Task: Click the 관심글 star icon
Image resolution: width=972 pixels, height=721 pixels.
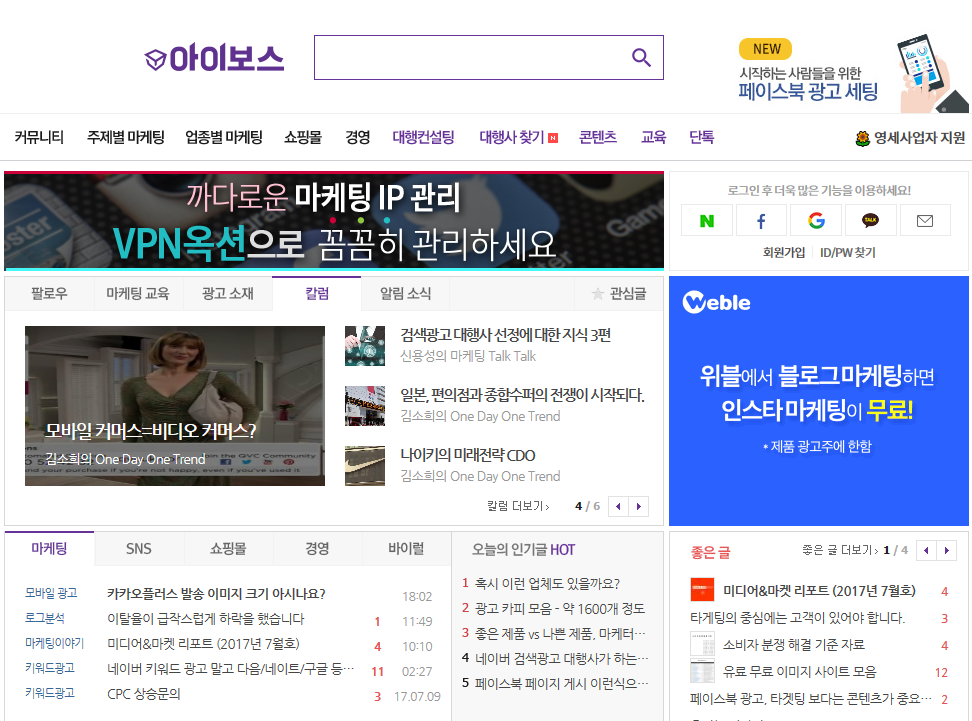Action: (x=598, y=294)
